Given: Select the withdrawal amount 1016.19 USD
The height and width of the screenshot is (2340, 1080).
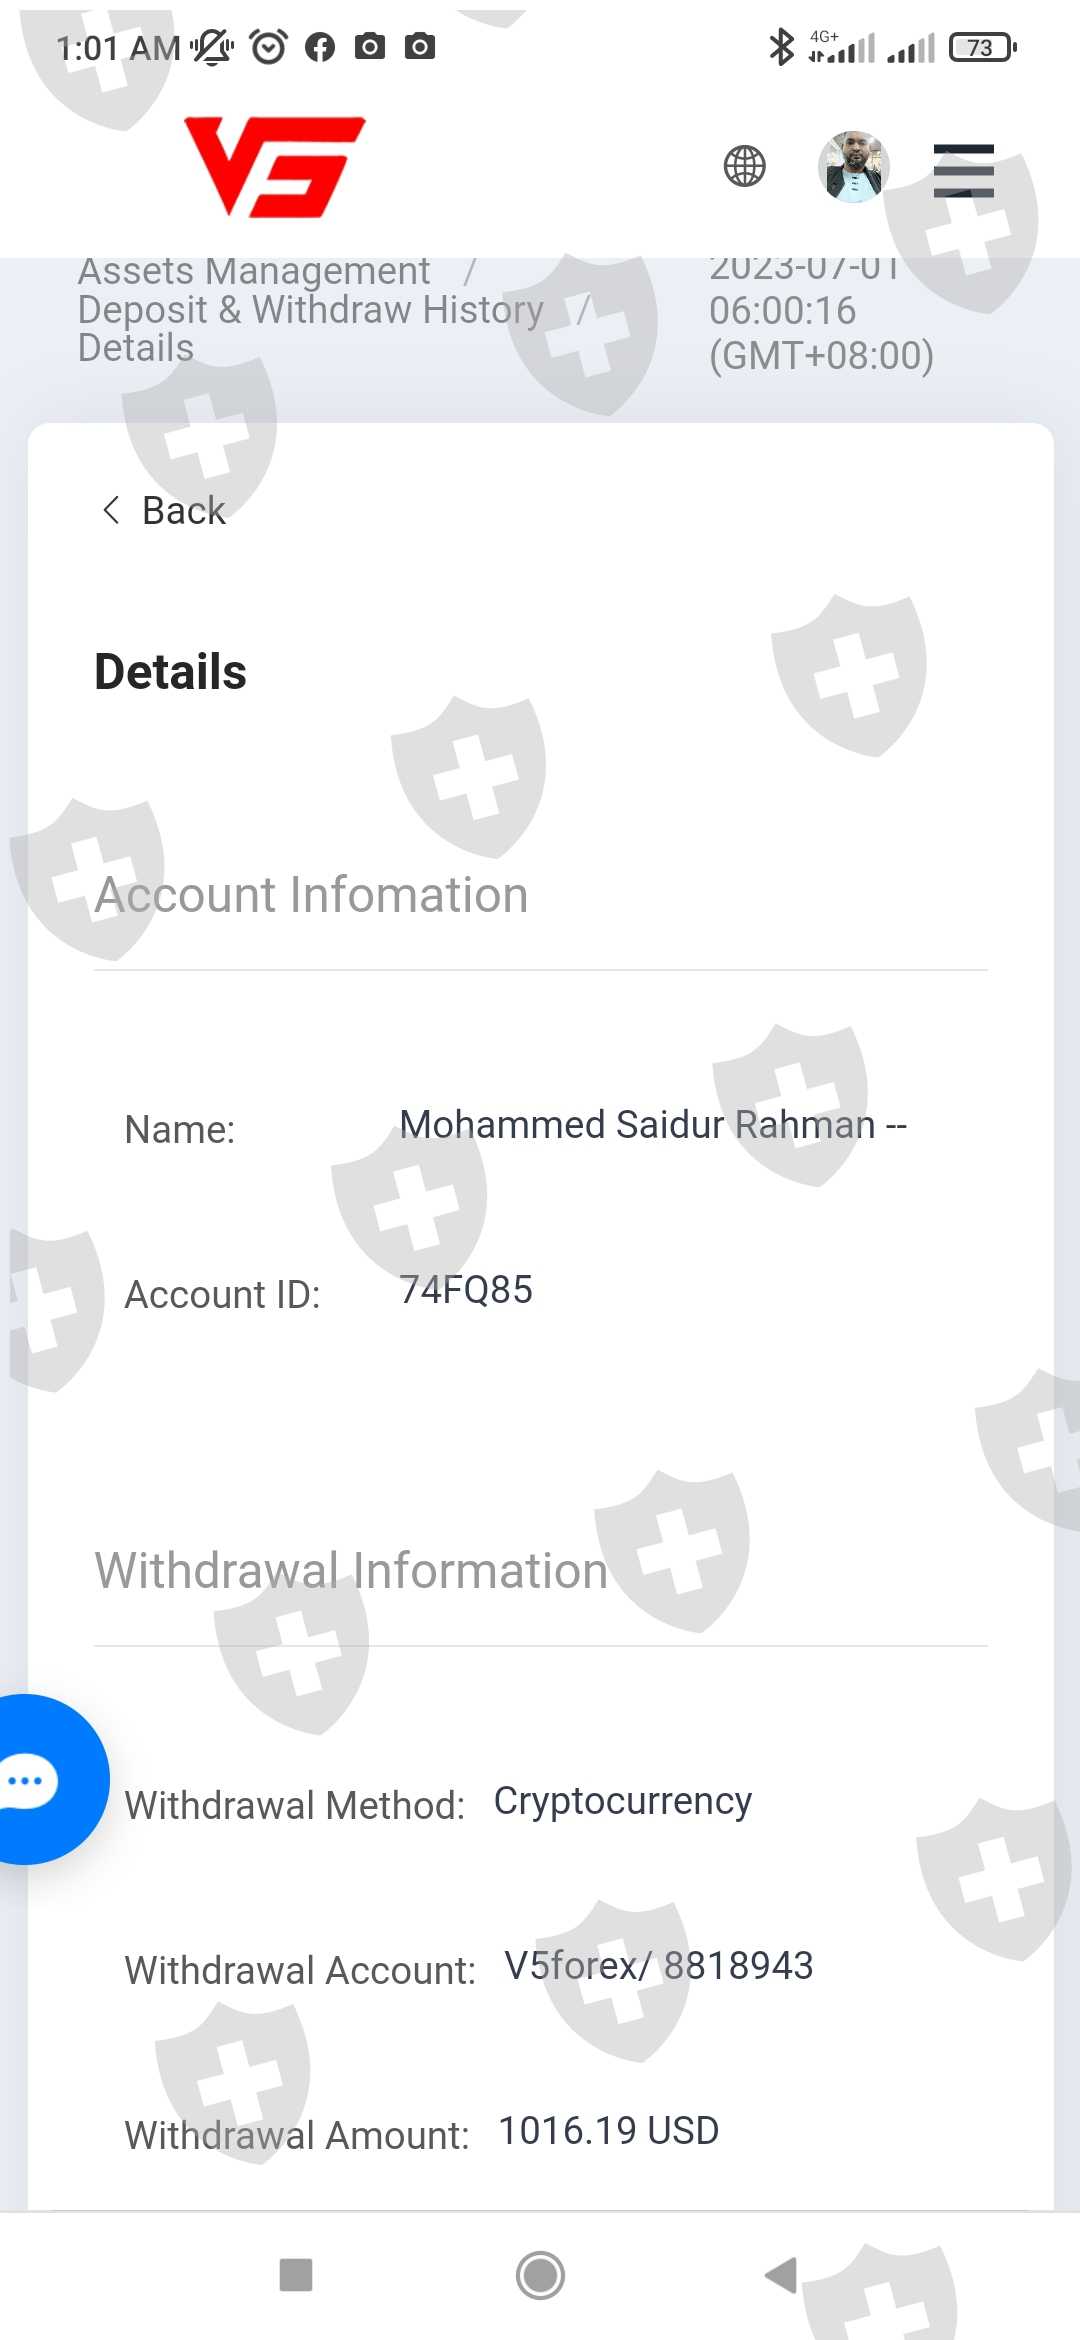Looking at the screenshot, I should click(608, 2131).
